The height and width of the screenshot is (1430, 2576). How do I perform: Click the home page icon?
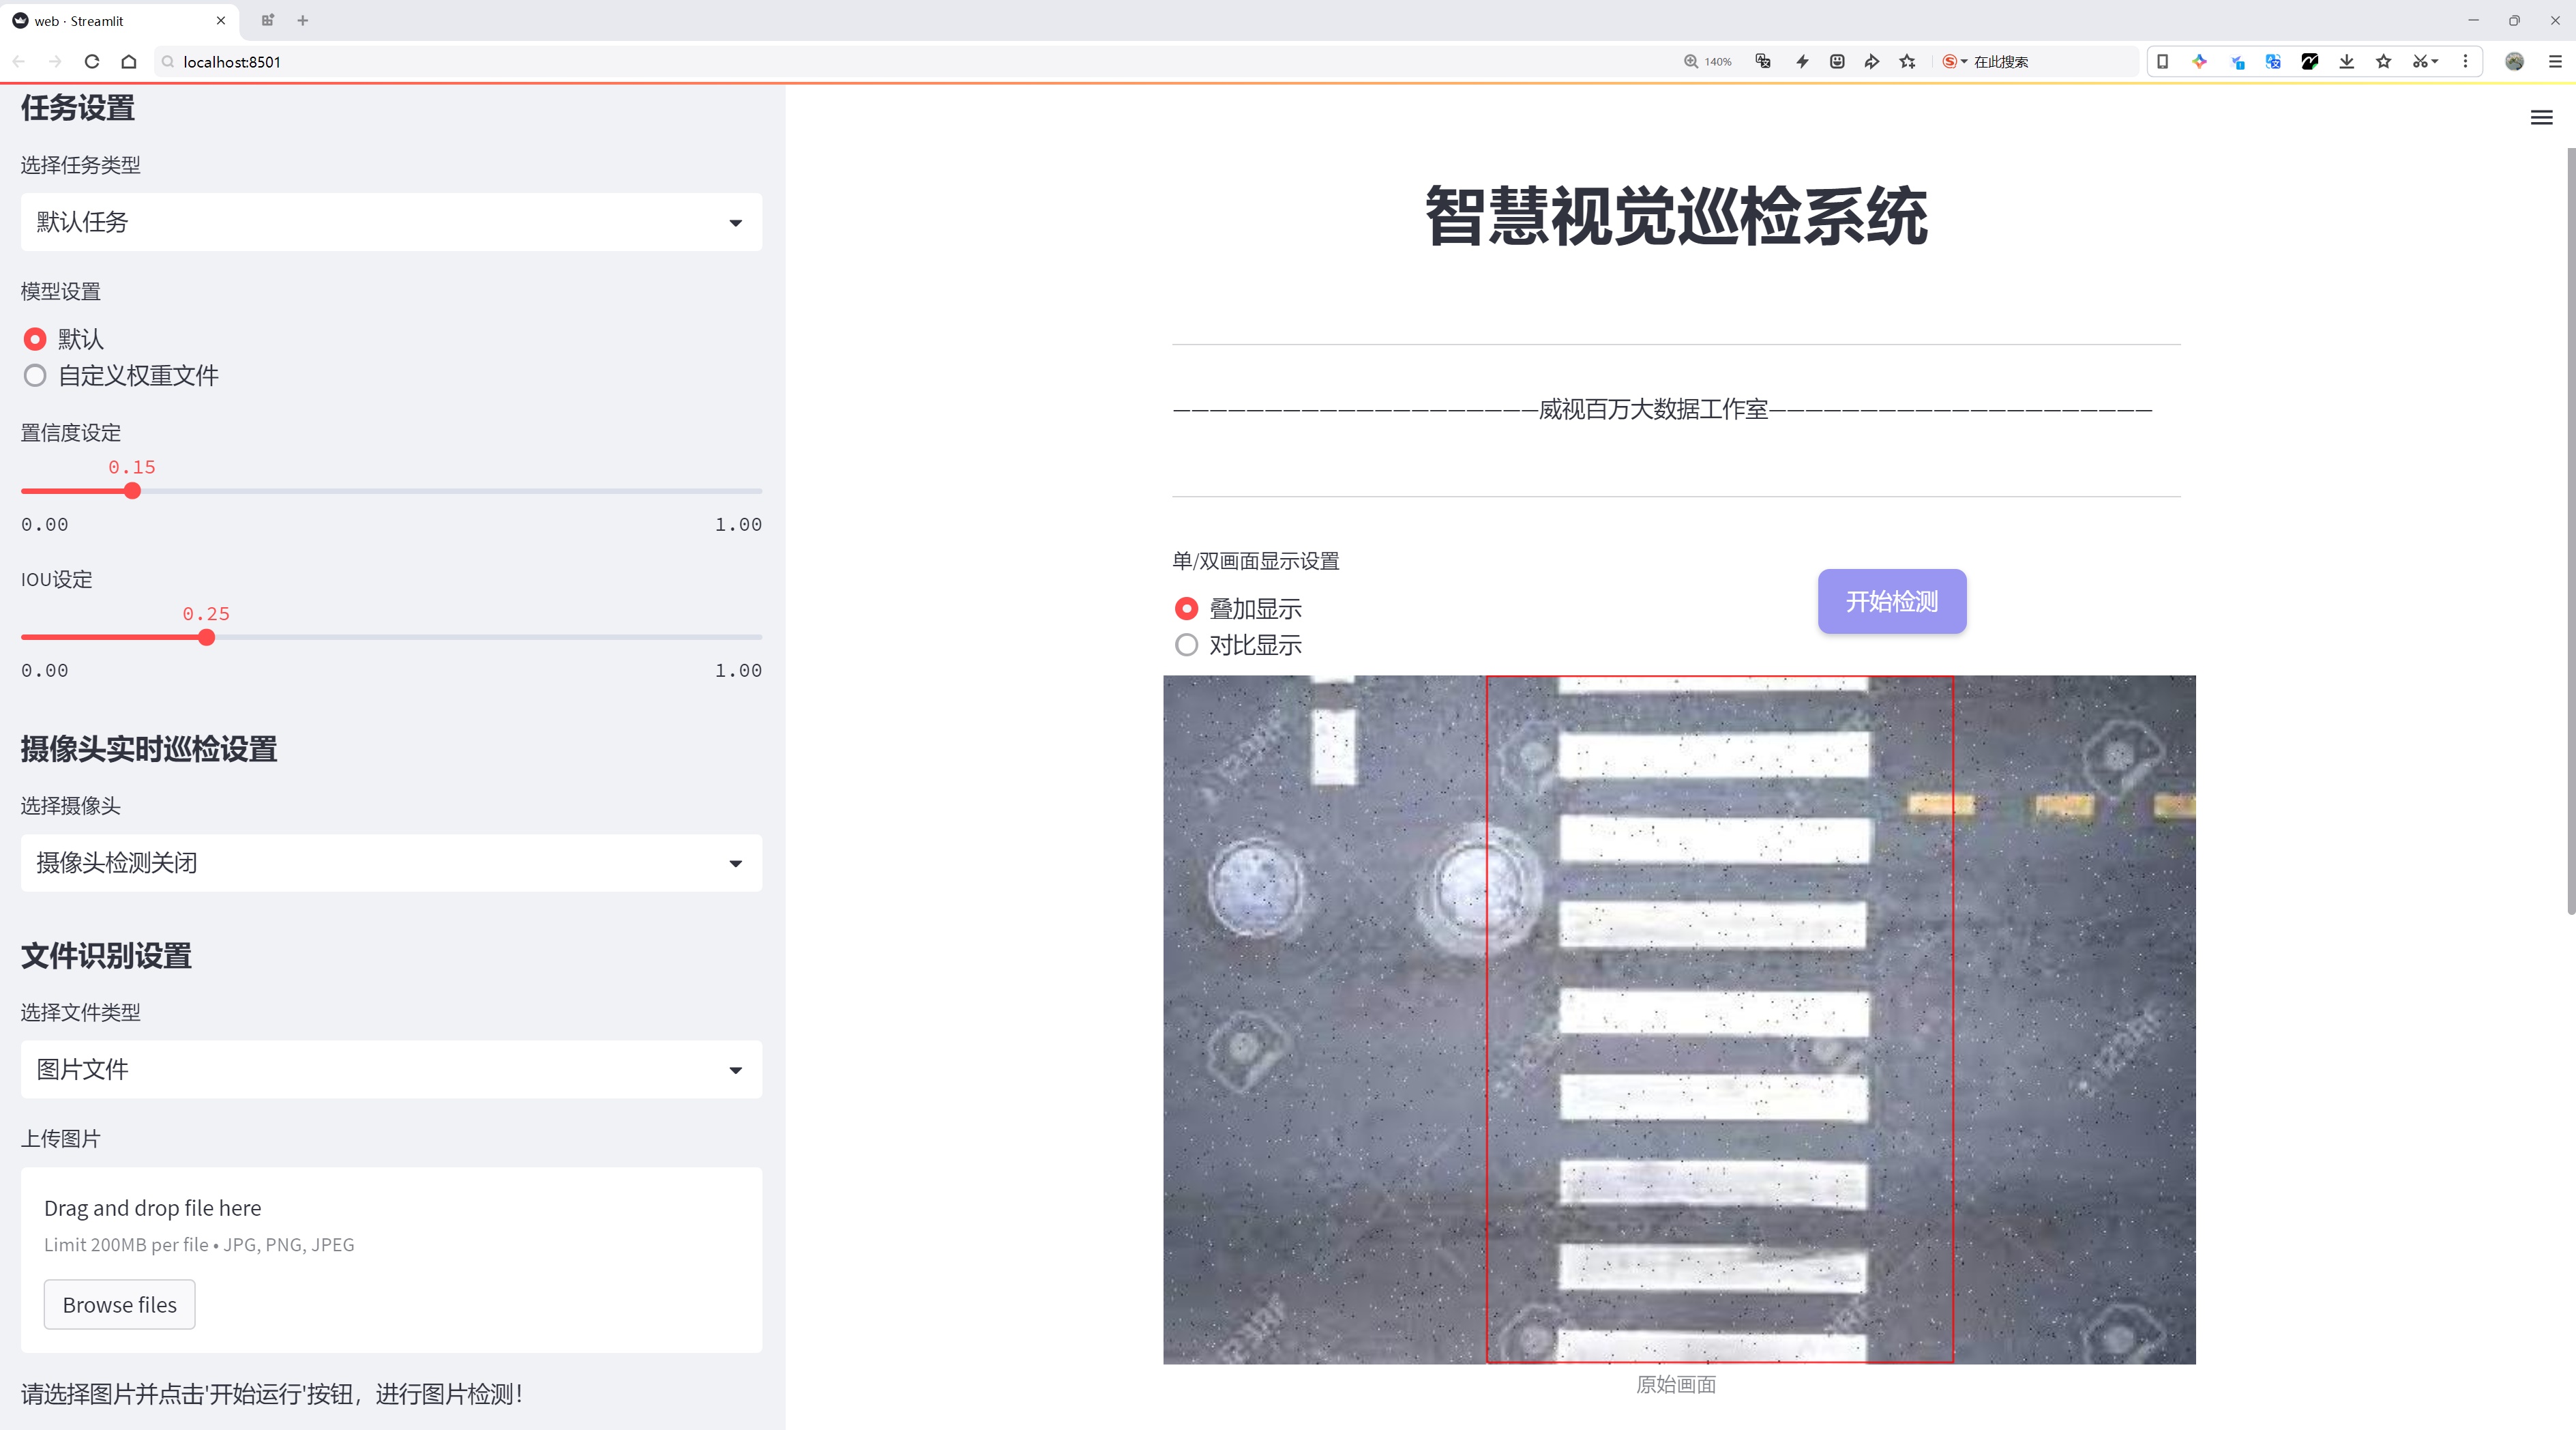(129, 62)
